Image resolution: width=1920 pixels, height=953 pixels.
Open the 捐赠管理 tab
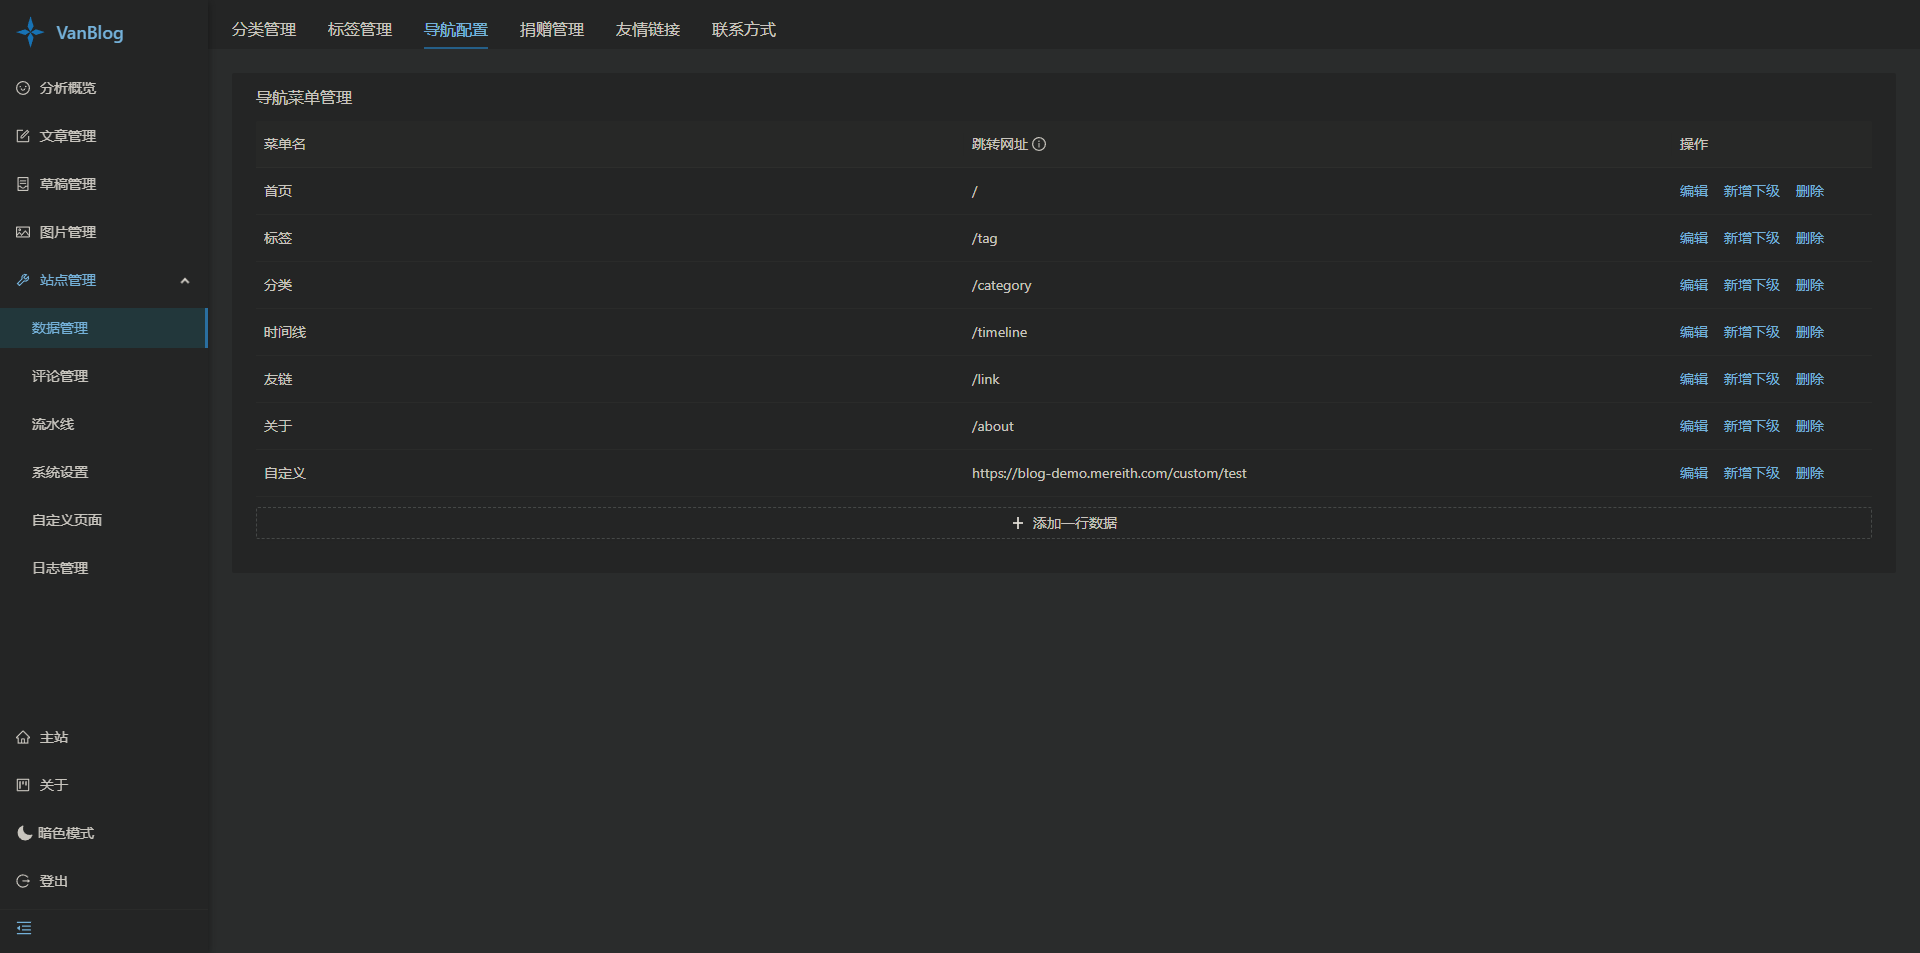click(x=552, y=30)
